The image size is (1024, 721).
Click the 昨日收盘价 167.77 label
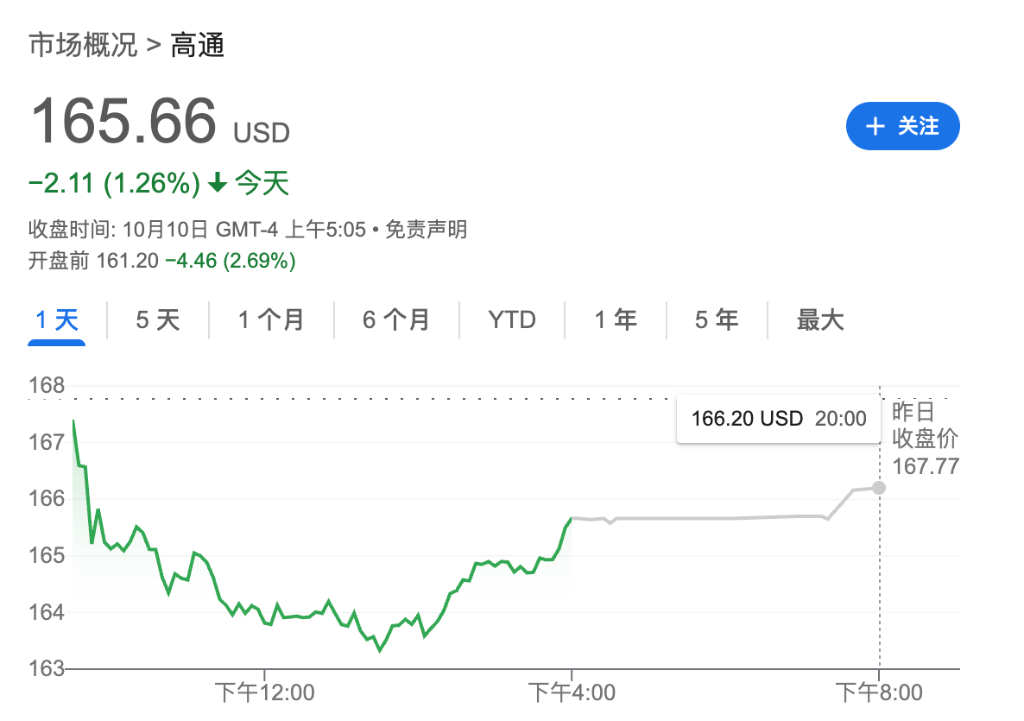[x=924, y=438]
